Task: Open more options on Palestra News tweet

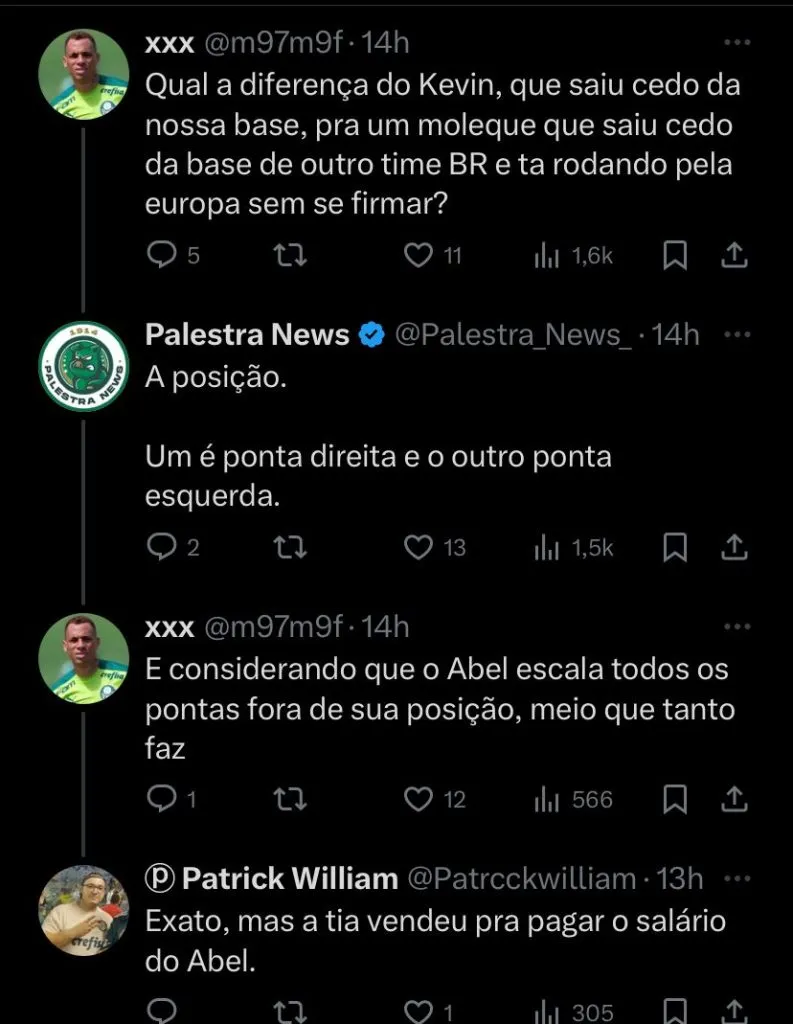Action: click(x=736, y=335)
